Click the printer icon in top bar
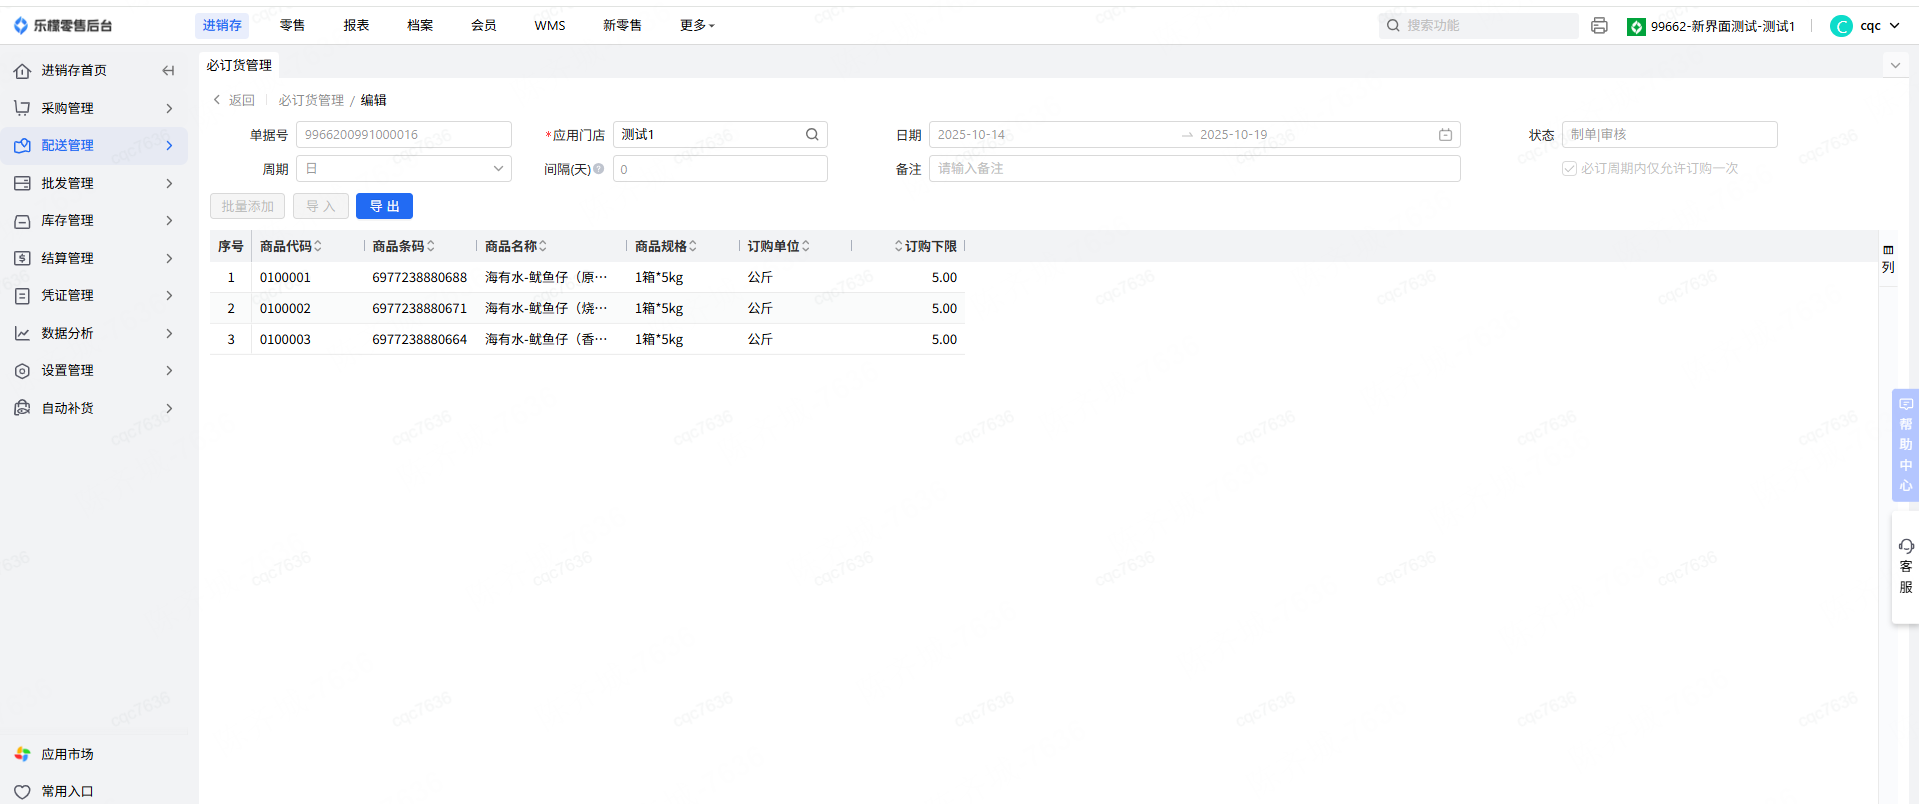Viewport: 1919px width, 804px height. (1599, 26)
